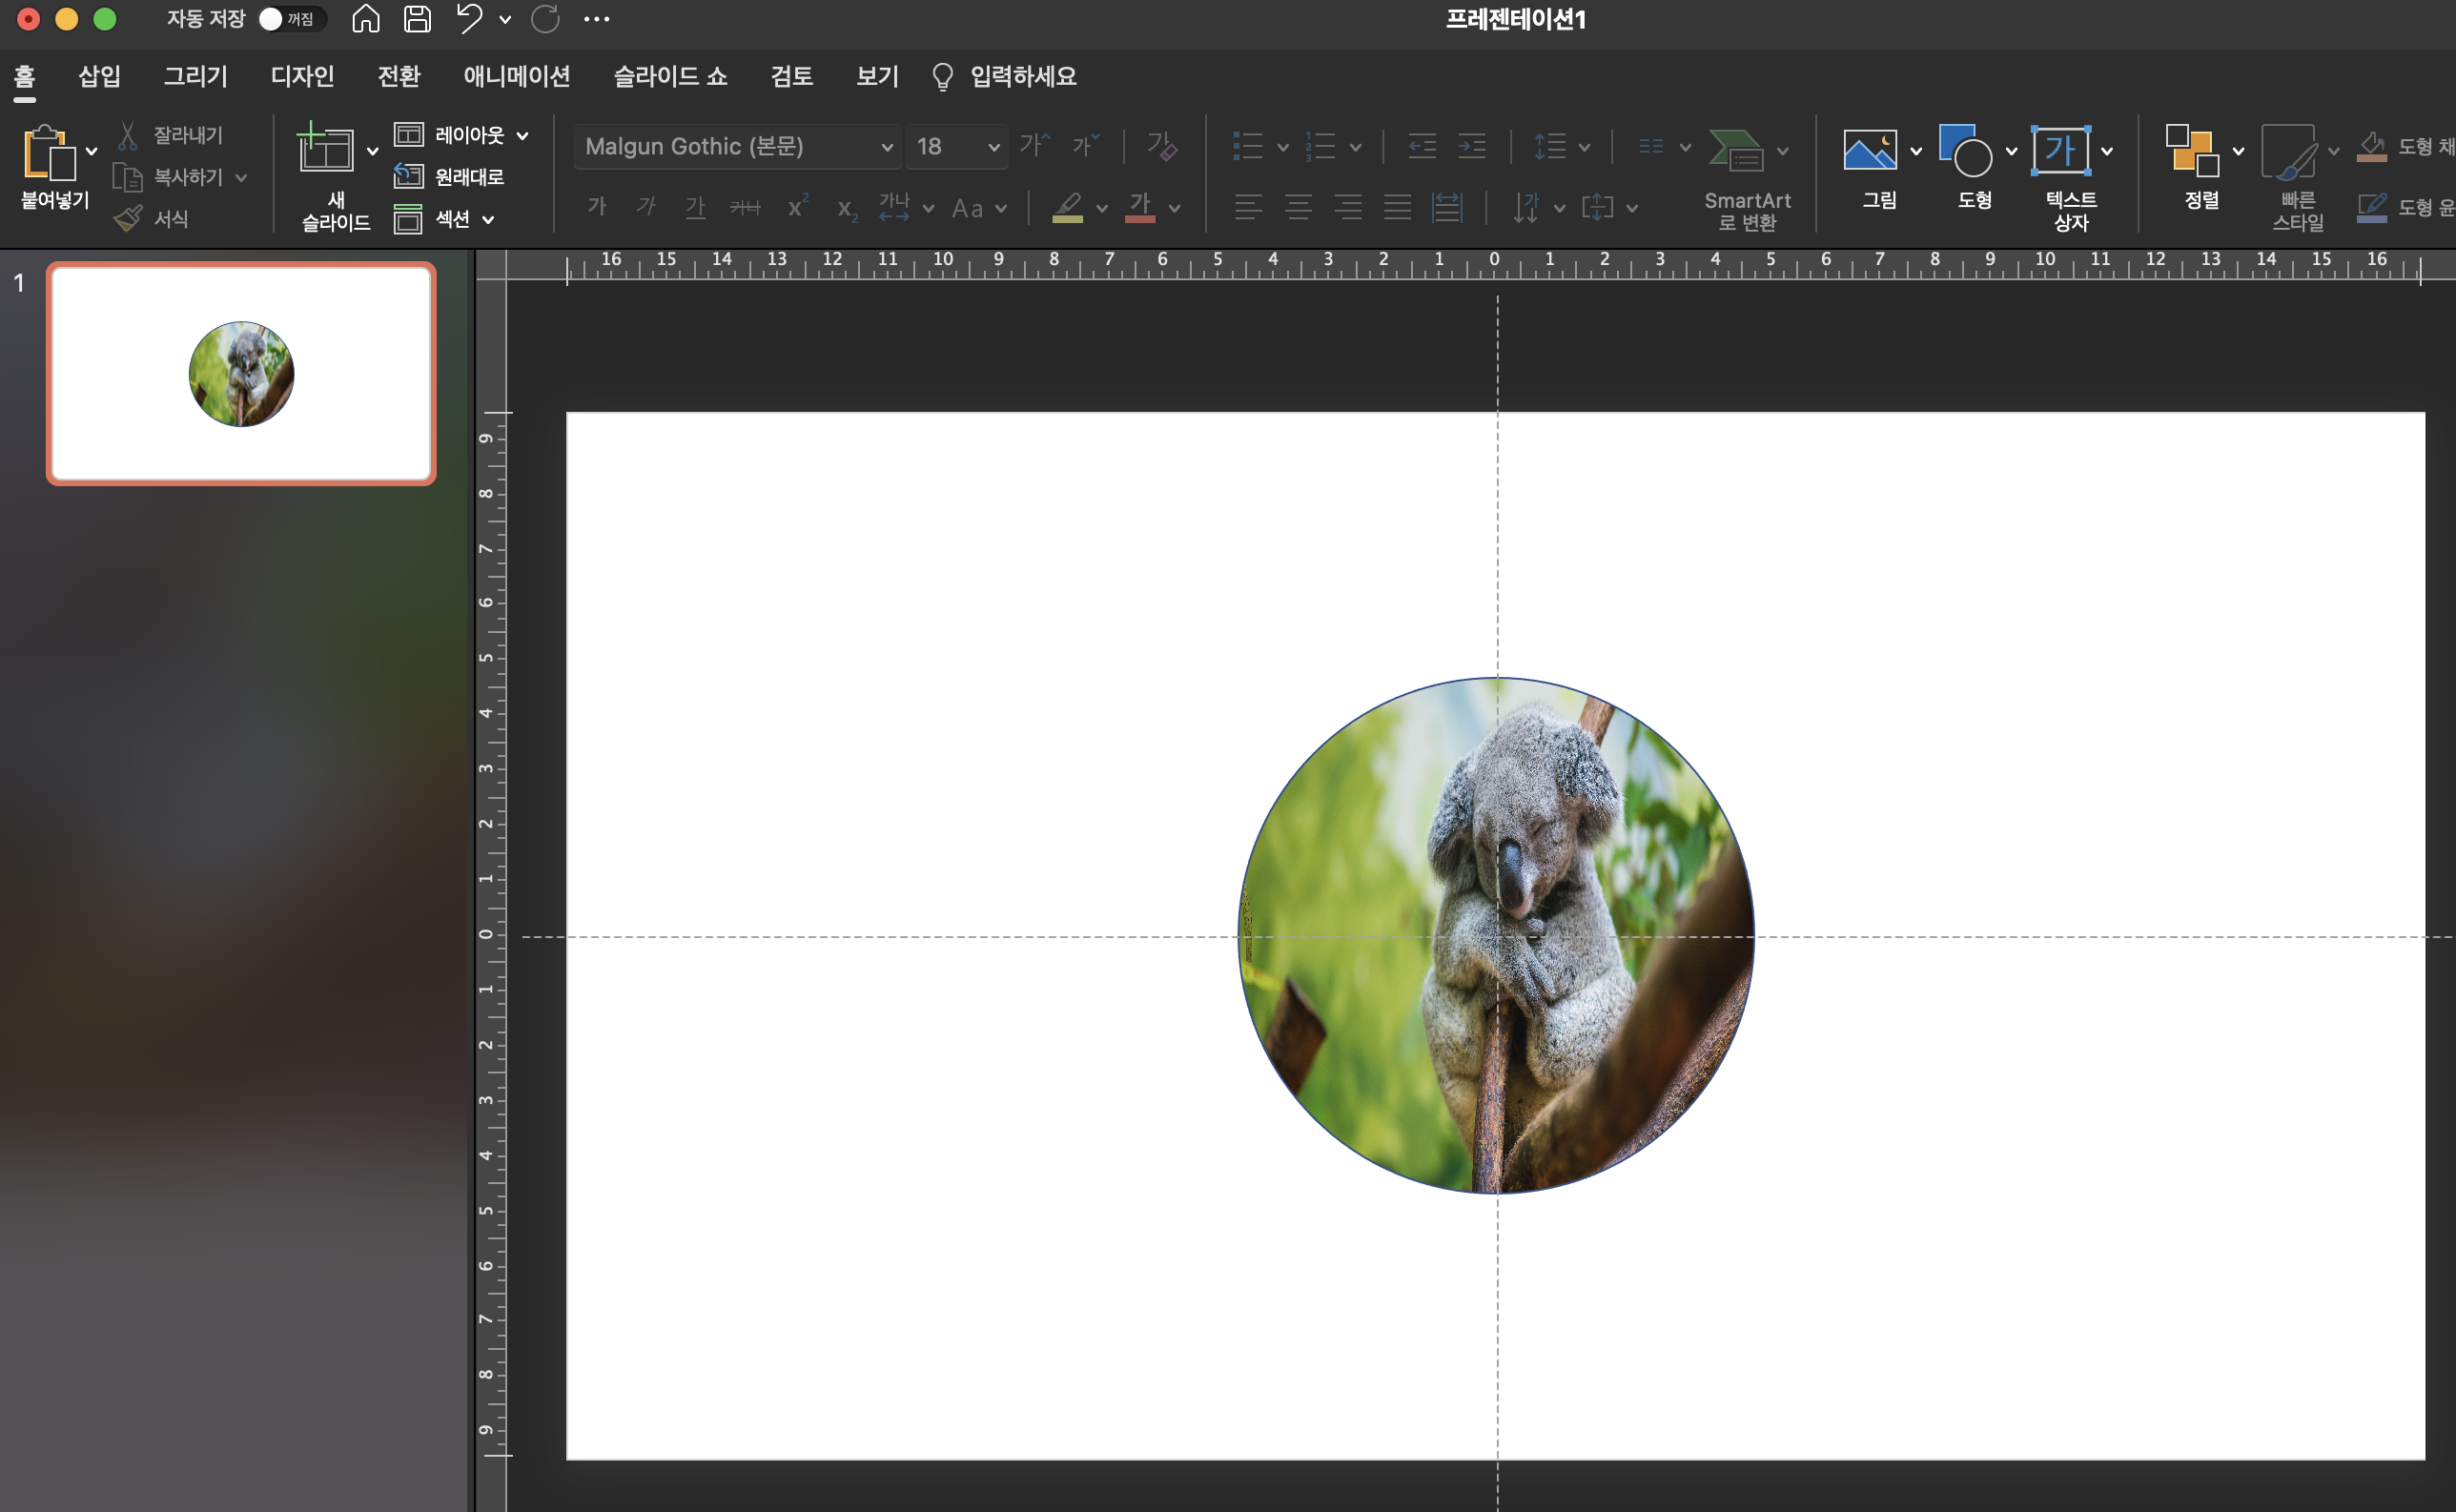Viewport: 2456px width, 1512px height.
Task: Toggle the strikethrough text button
Action: [745, 207]
